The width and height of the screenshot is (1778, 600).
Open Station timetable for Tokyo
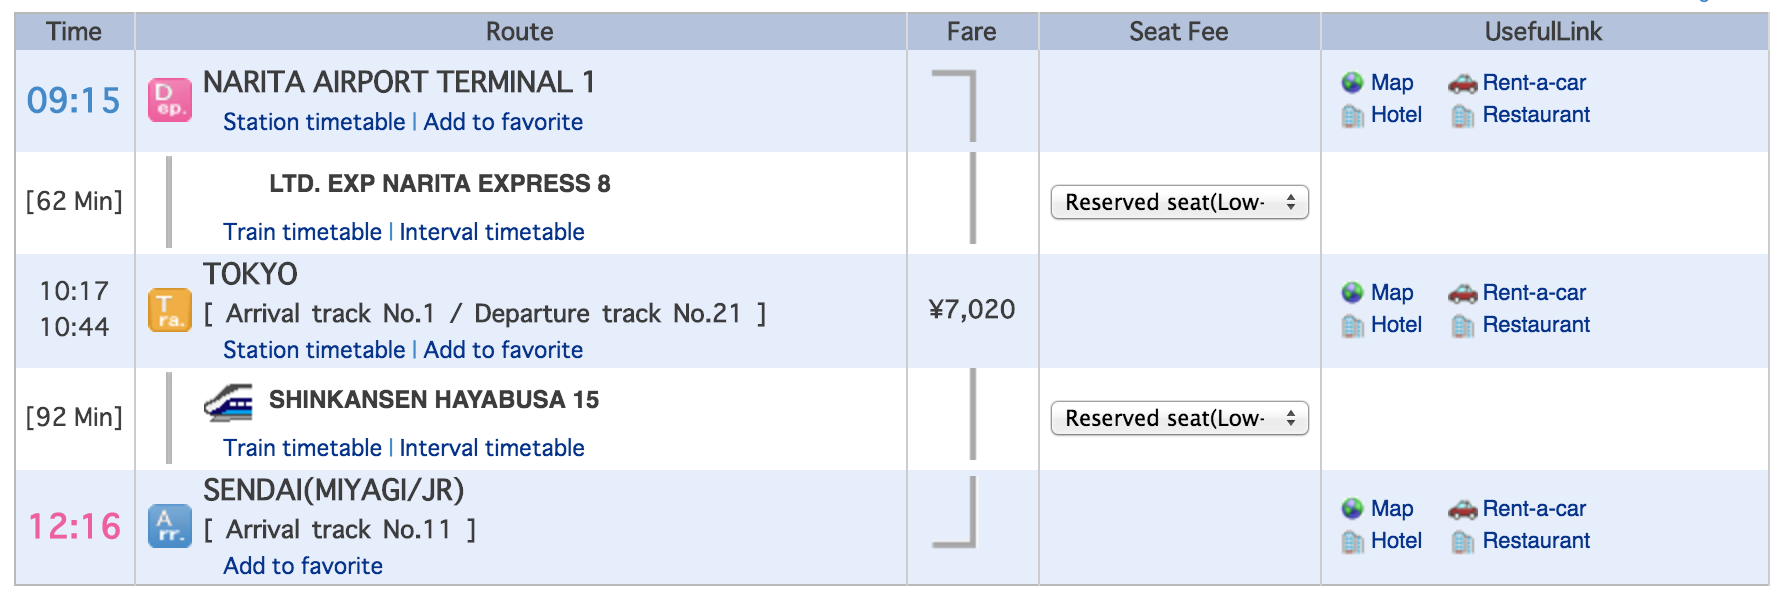pyautogui.click(x=314, y=350)
